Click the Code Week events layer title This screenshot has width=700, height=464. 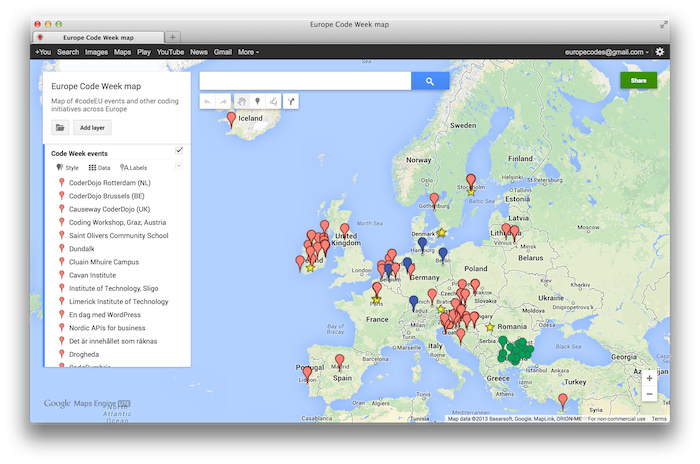[x=79, y=154]
